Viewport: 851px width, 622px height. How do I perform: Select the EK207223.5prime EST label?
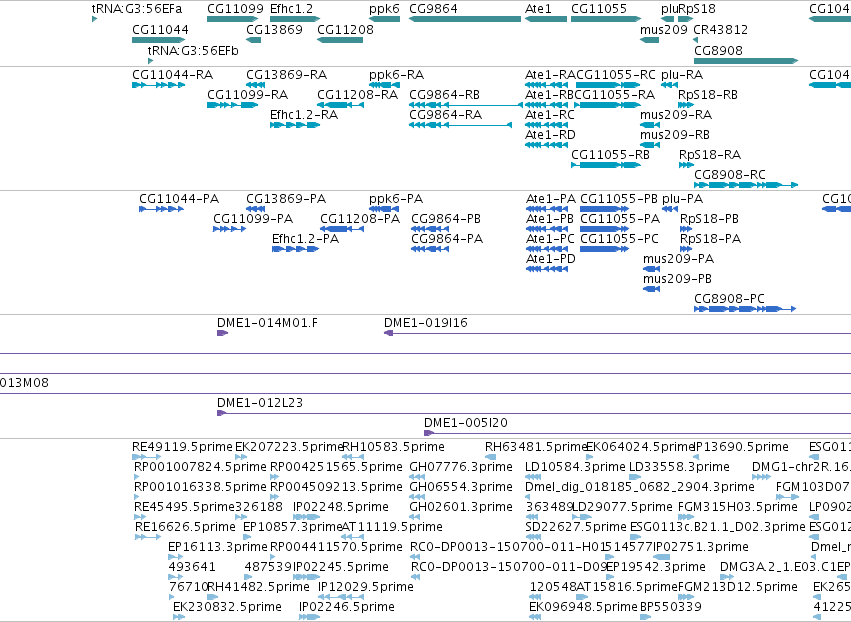point(290,447)
